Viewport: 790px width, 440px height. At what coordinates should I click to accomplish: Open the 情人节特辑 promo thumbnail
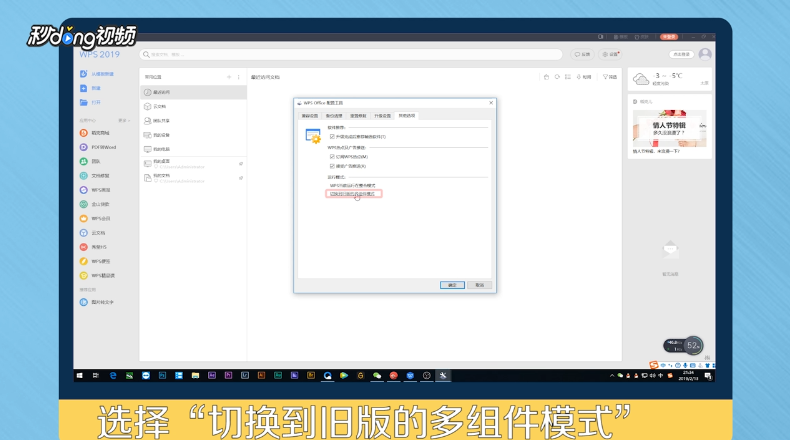[x=670, y=129]
